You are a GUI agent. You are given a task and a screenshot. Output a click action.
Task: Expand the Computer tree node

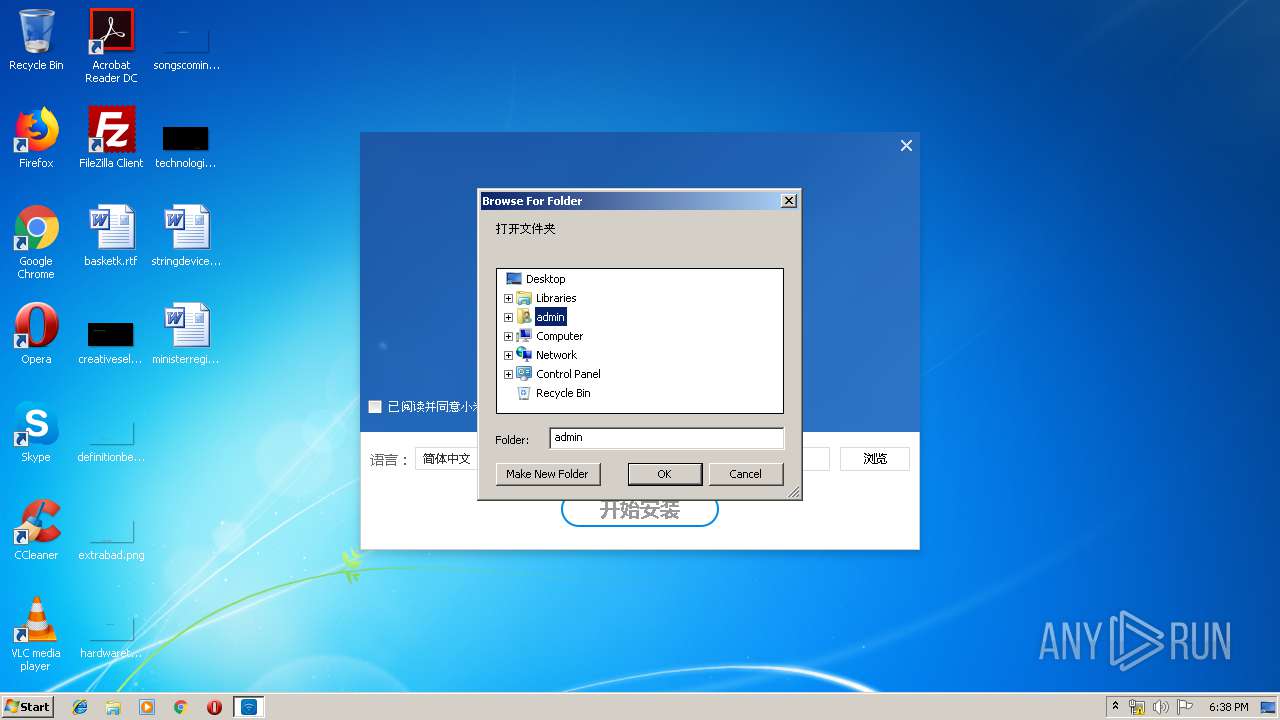[x=508, y=336]
